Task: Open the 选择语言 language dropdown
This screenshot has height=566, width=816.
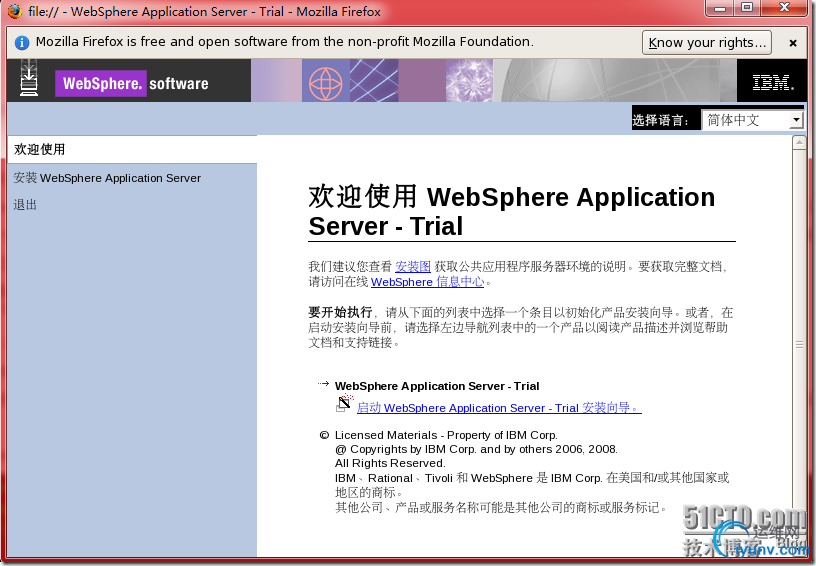Action: [752, 120]
